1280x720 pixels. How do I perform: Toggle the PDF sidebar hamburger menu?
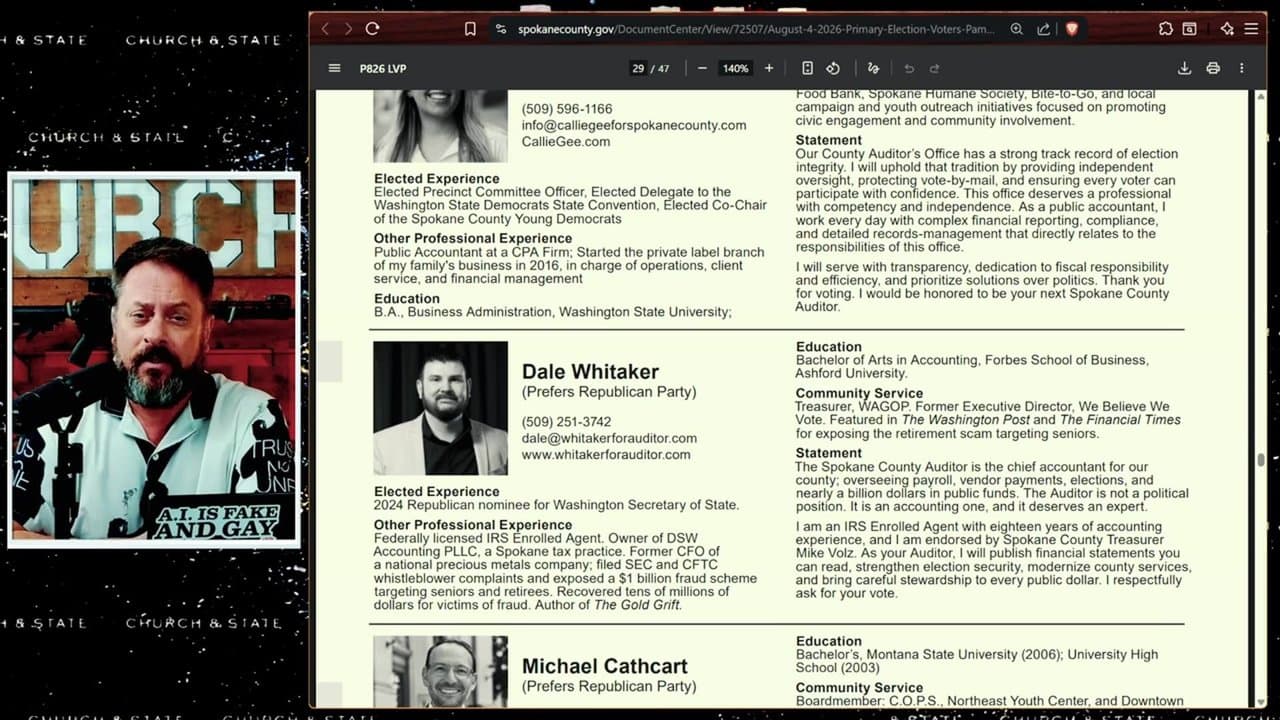tap(334, 68)
